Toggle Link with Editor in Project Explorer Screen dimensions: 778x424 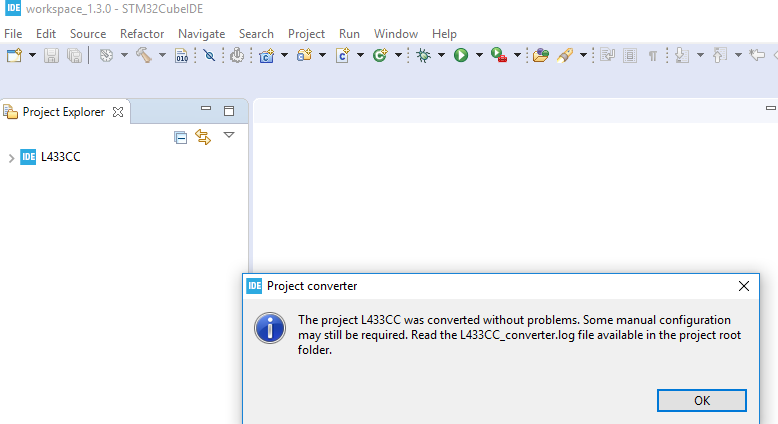203,137
